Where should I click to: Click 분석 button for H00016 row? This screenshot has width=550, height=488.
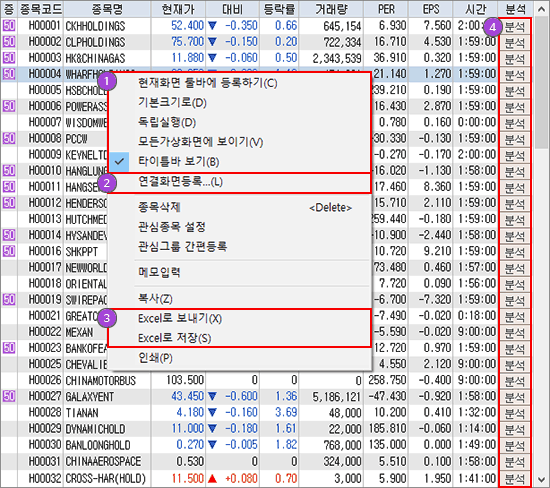coord(515,252)
